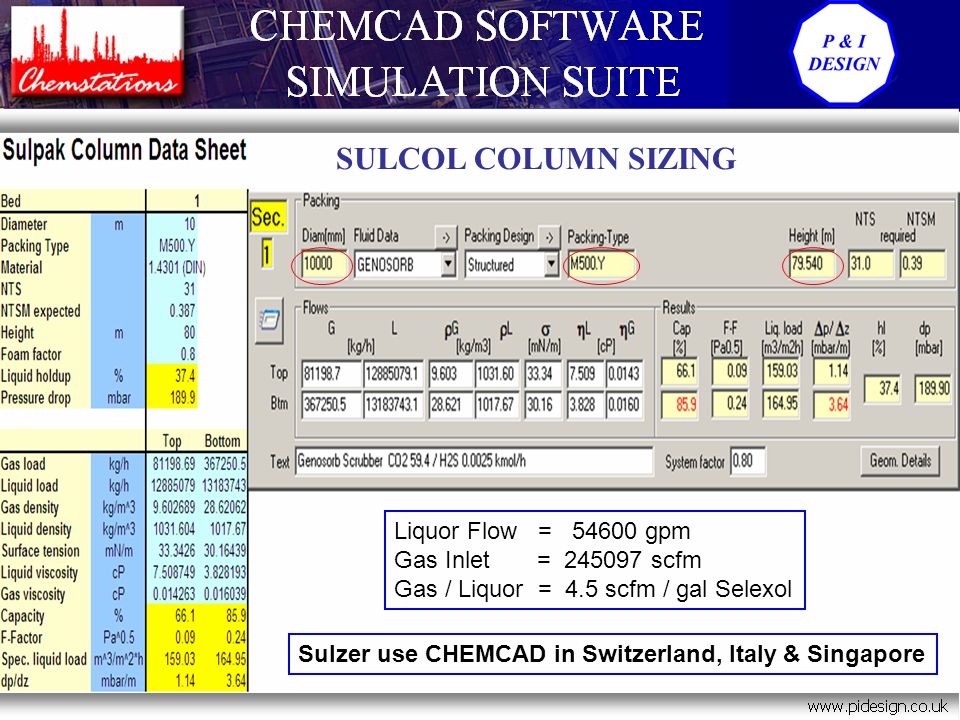Click the Sulzer use CHEMCAD text box

[612, 654]
